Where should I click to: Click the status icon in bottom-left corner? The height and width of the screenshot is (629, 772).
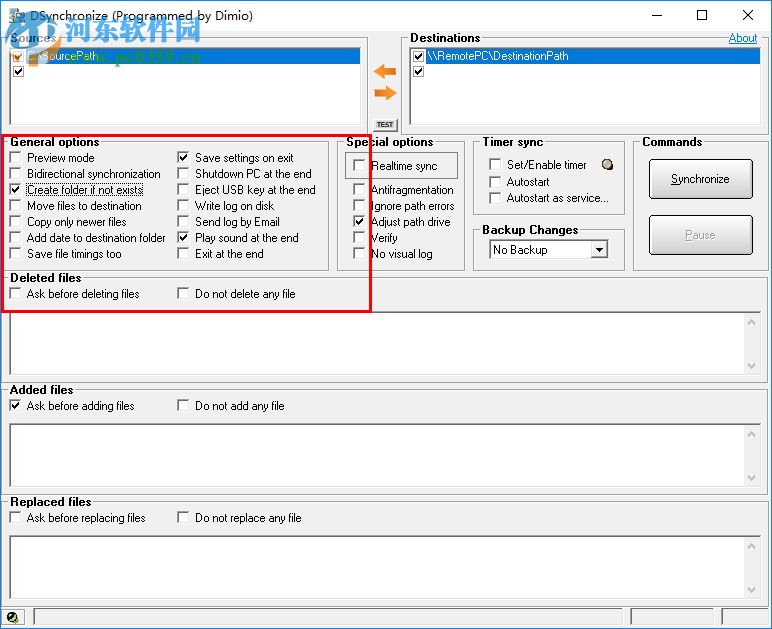point(12,617)
